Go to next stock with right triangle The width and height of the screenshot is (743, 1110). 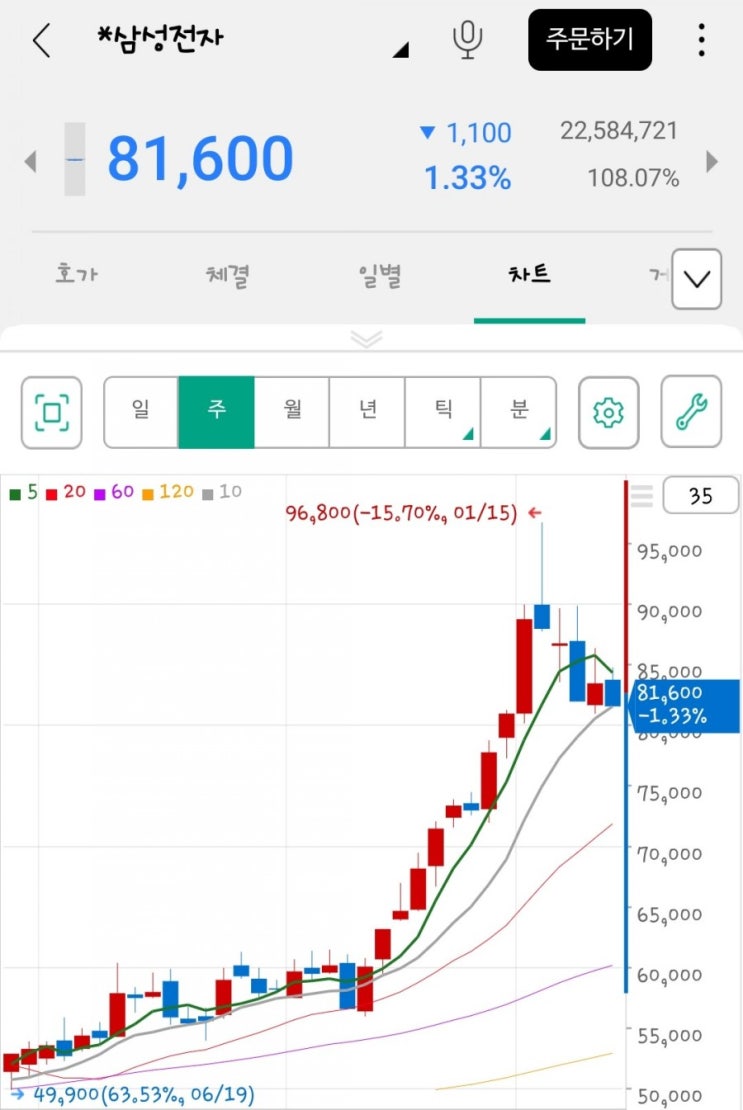pyautogui.click(x=712, y=161)
